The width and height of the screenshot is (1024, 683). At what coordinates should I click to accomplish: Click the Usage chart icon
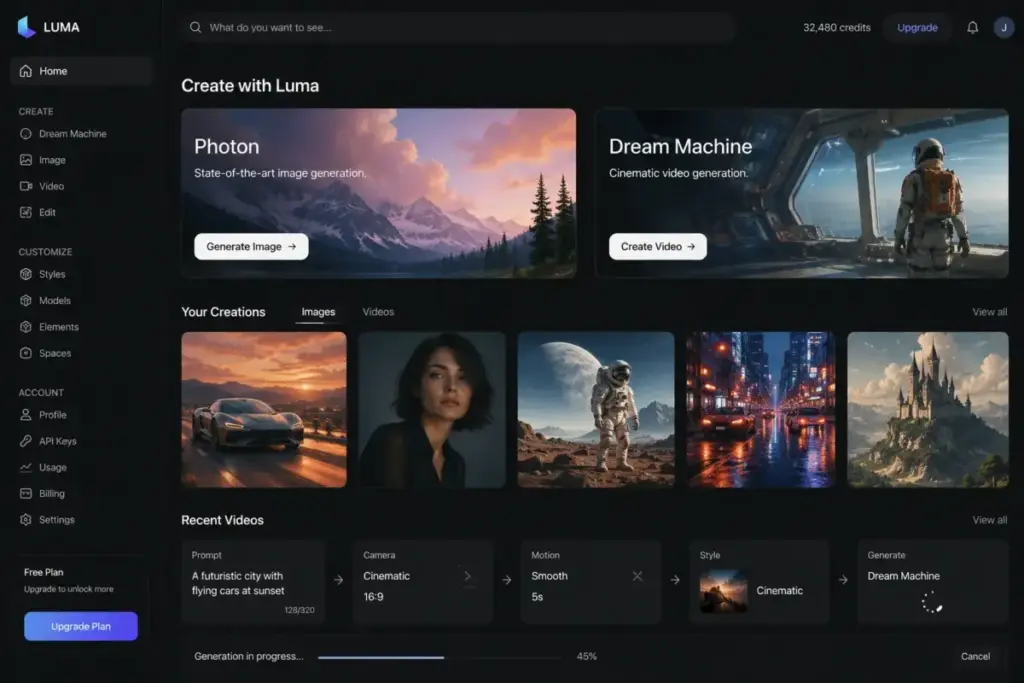[x=25, y=467]
